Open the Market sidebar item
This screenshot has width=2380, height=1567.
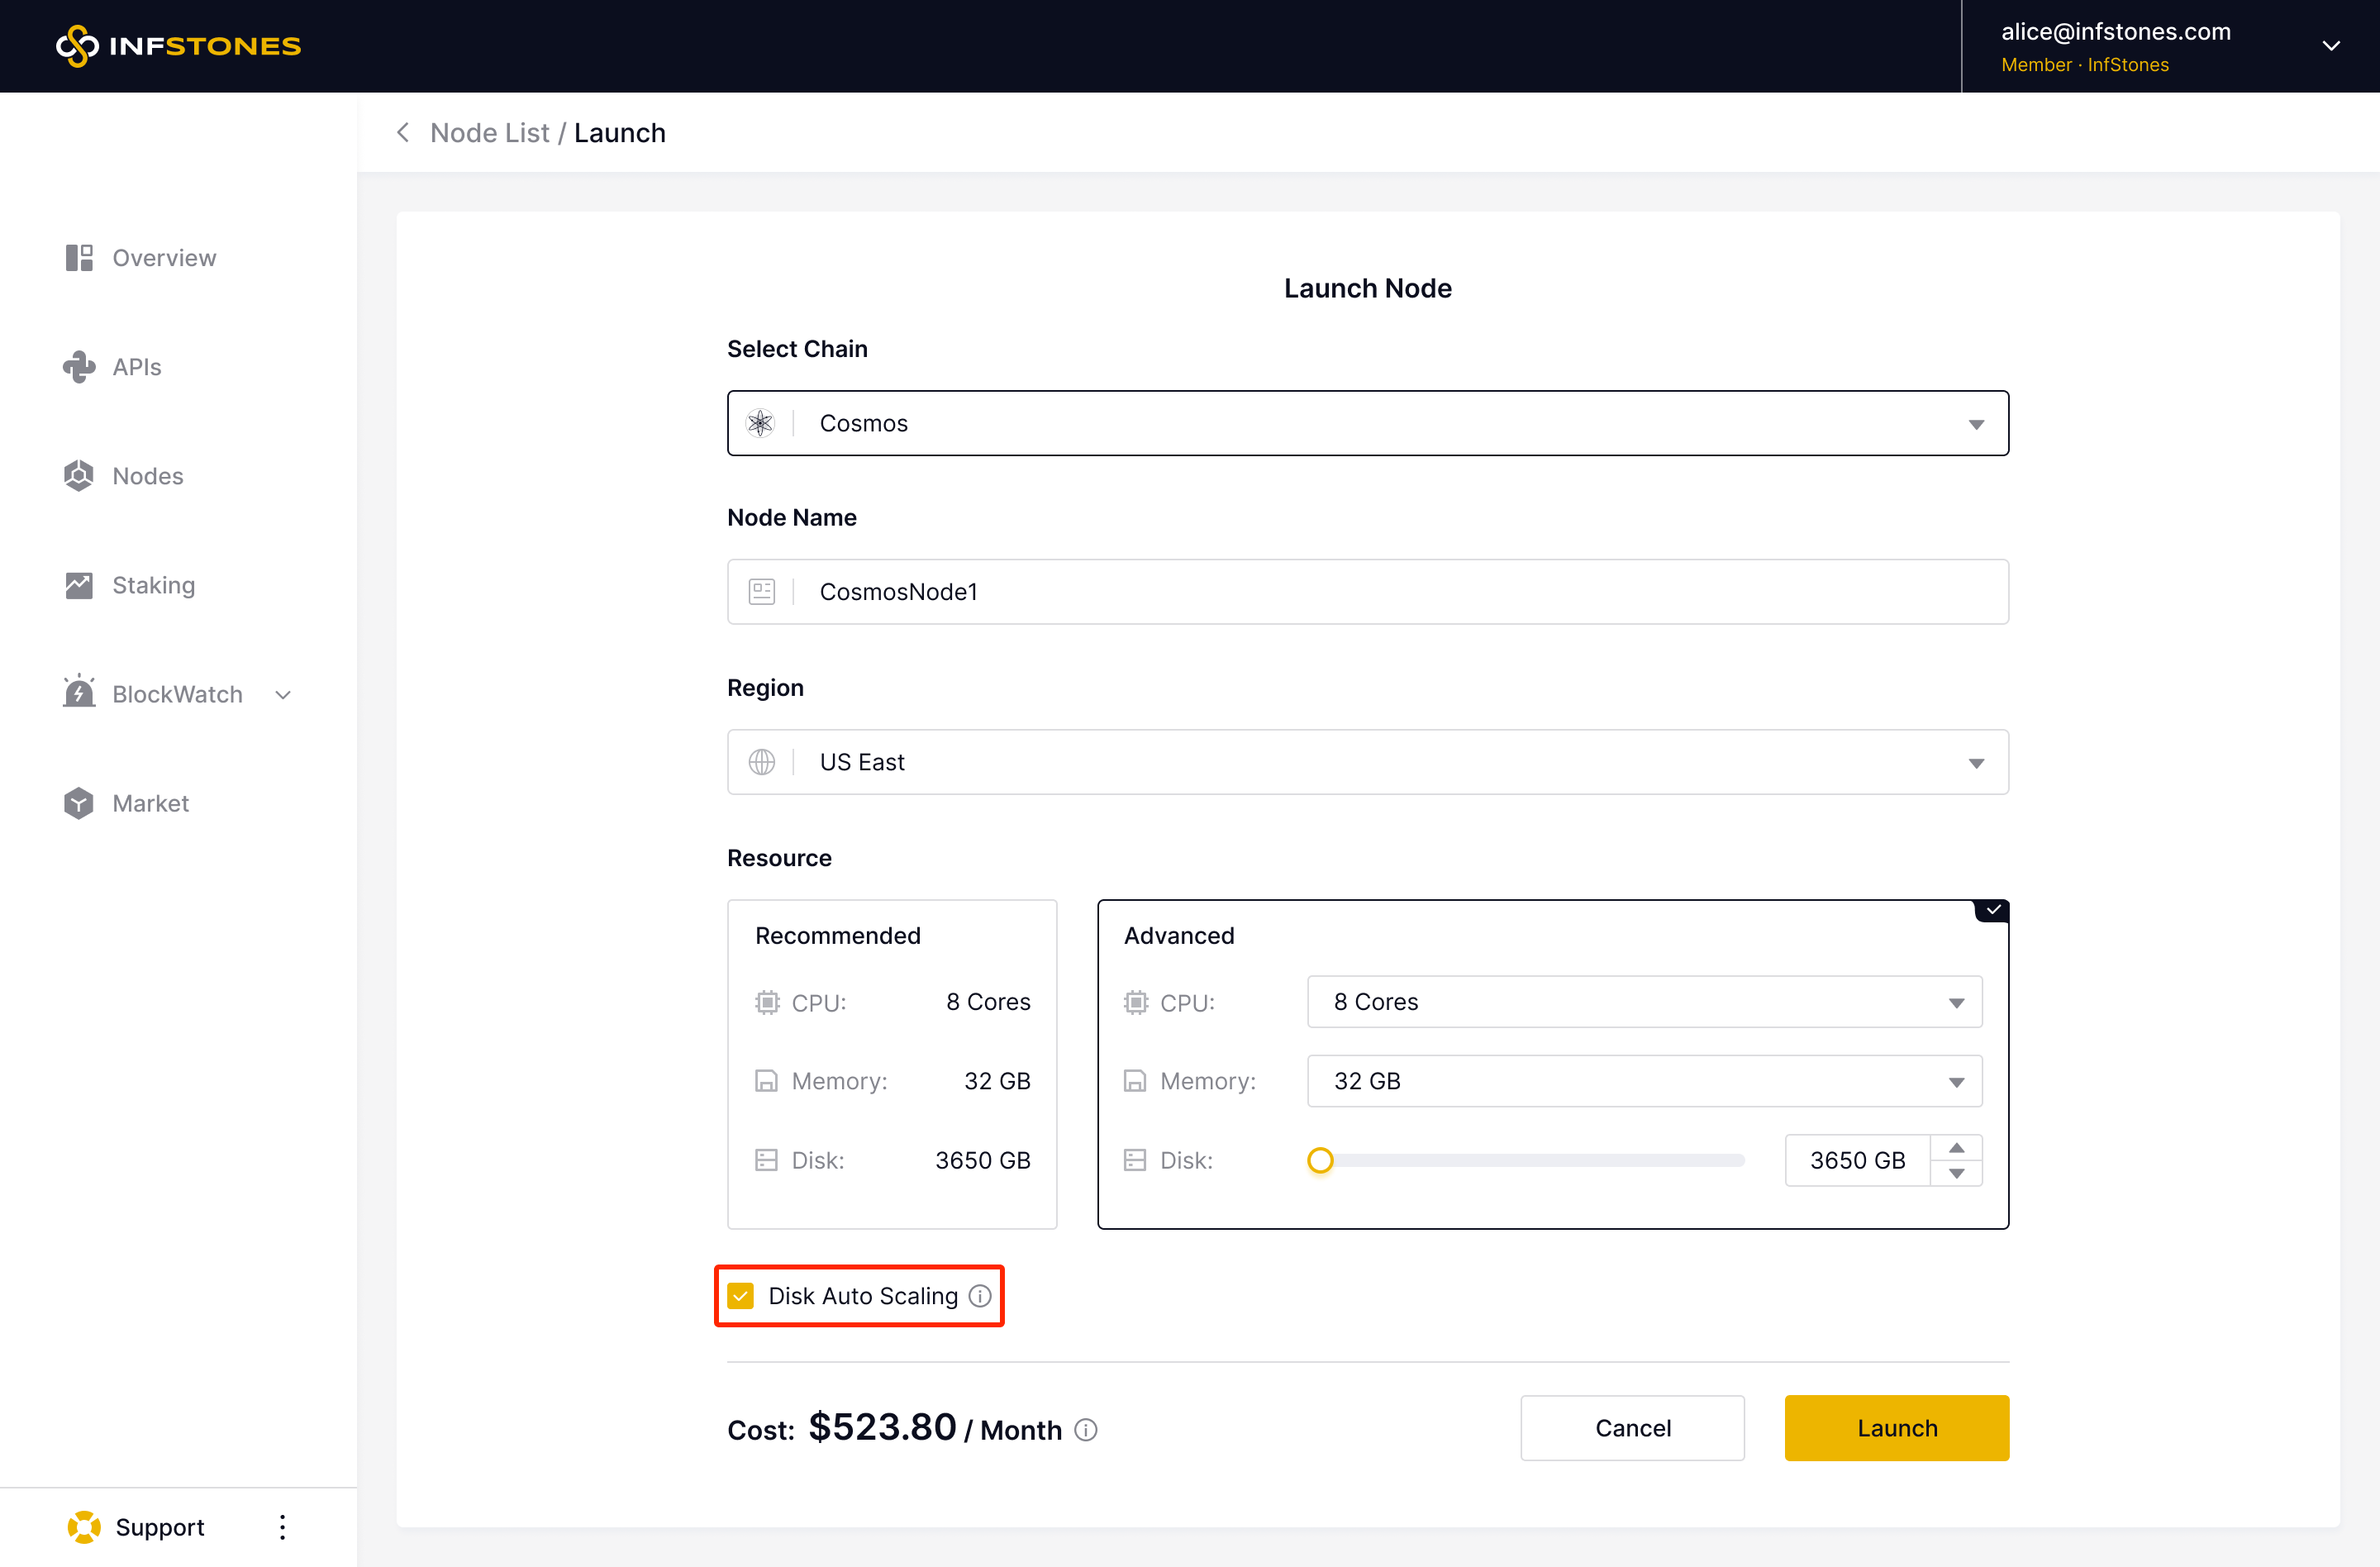(x=150, y=803)
